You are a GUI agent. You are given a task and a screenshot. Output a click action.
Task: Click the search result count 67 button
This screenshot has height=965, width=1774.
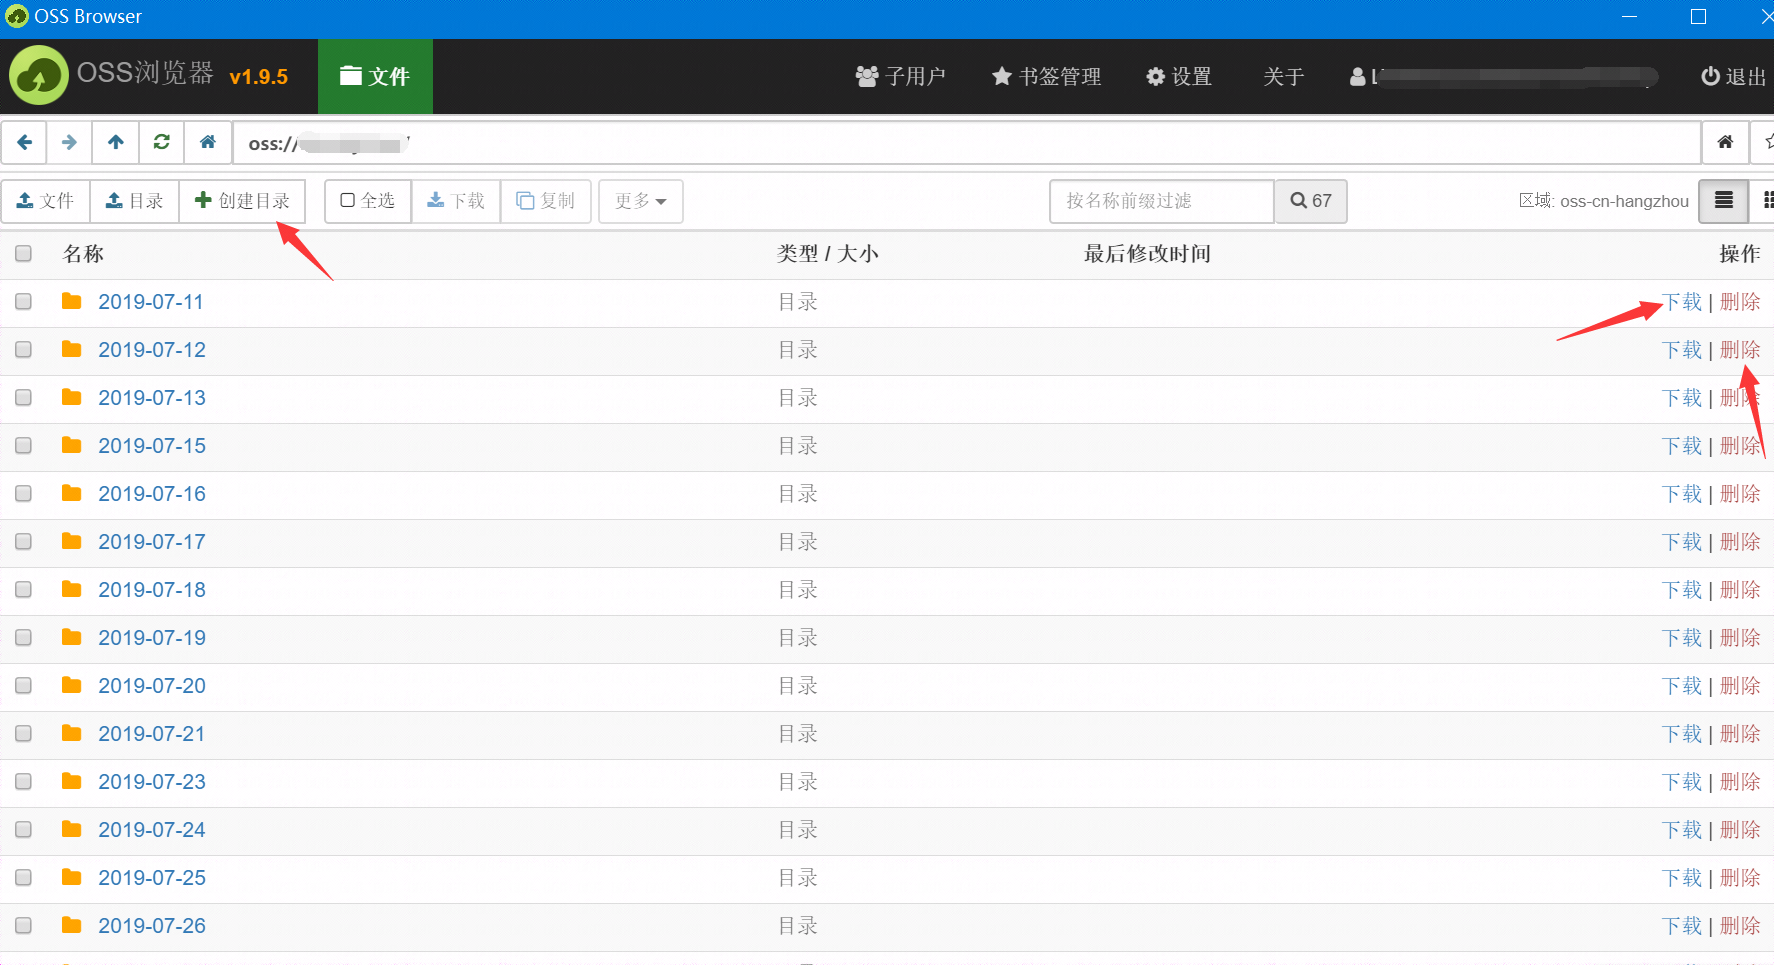coord(1310,201)
